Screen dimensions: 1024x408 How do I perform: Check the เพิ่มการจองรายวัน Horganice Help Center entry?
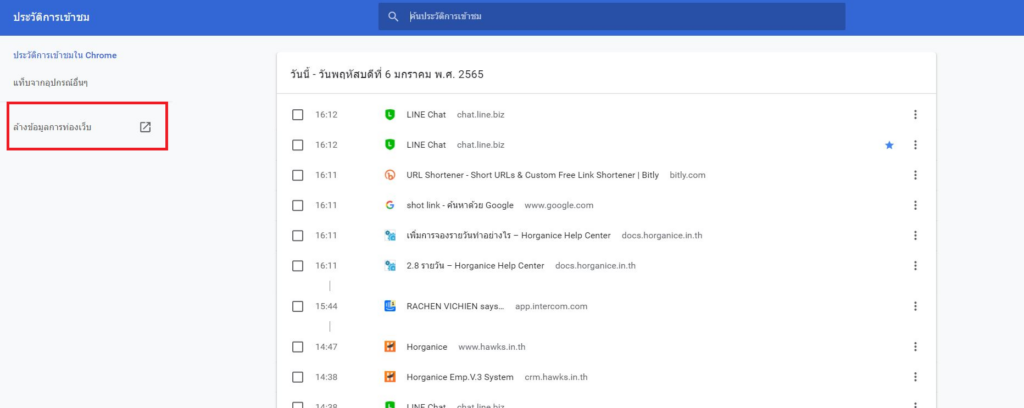[298, 236]
